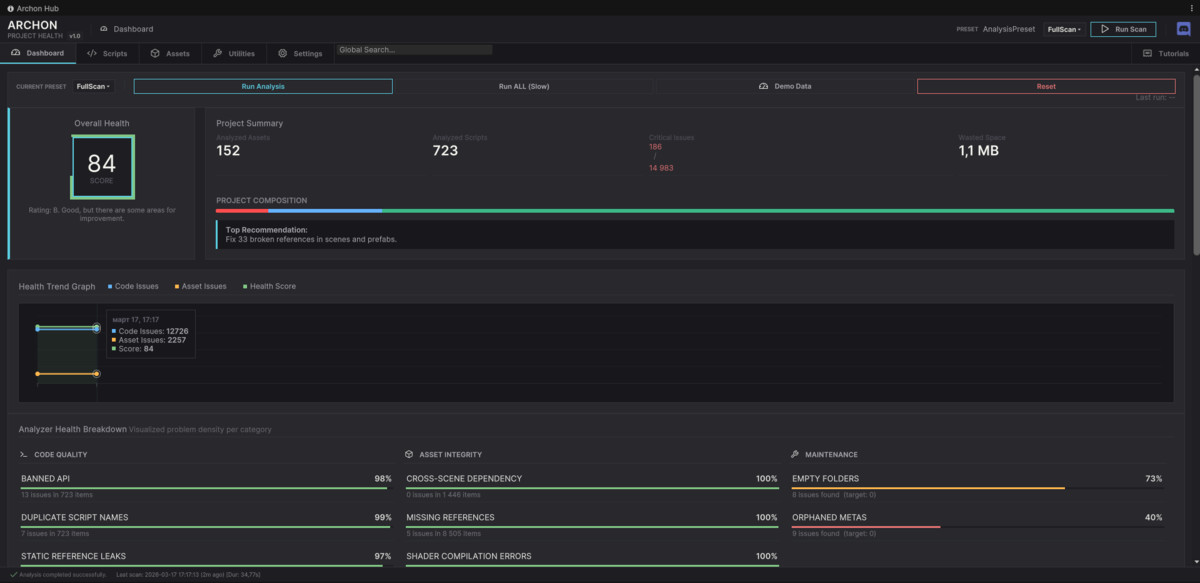Click the 'Rating: B. Good' description text

coord(102,213)
